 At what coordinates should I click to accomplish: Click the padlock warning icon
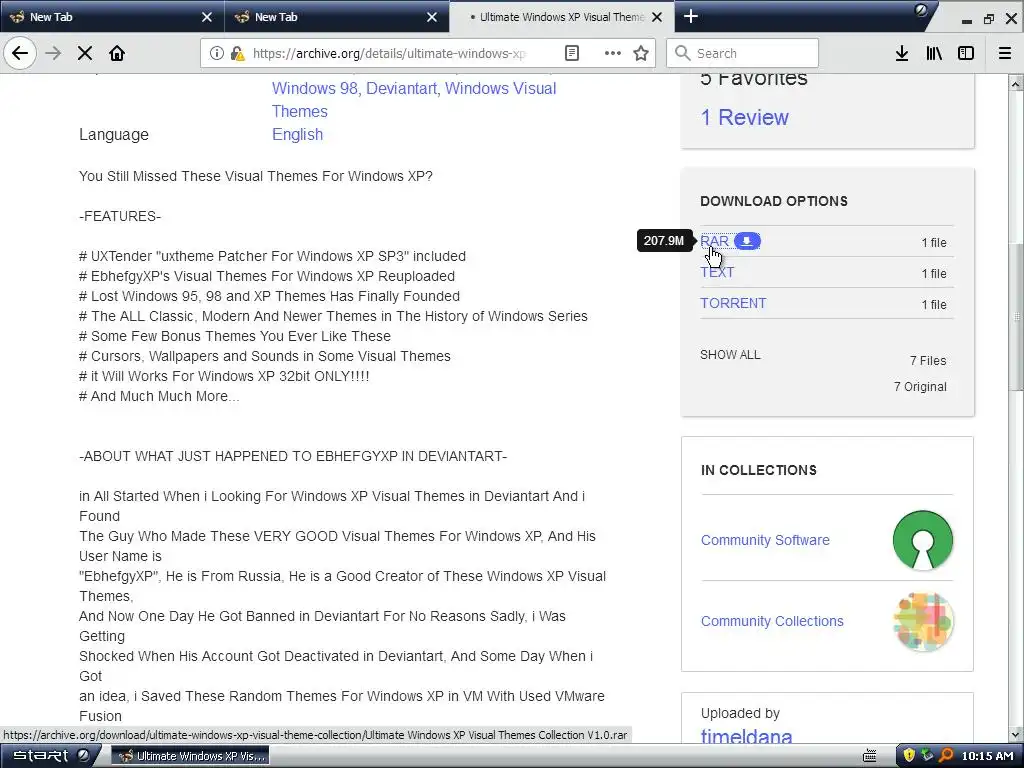238,53
